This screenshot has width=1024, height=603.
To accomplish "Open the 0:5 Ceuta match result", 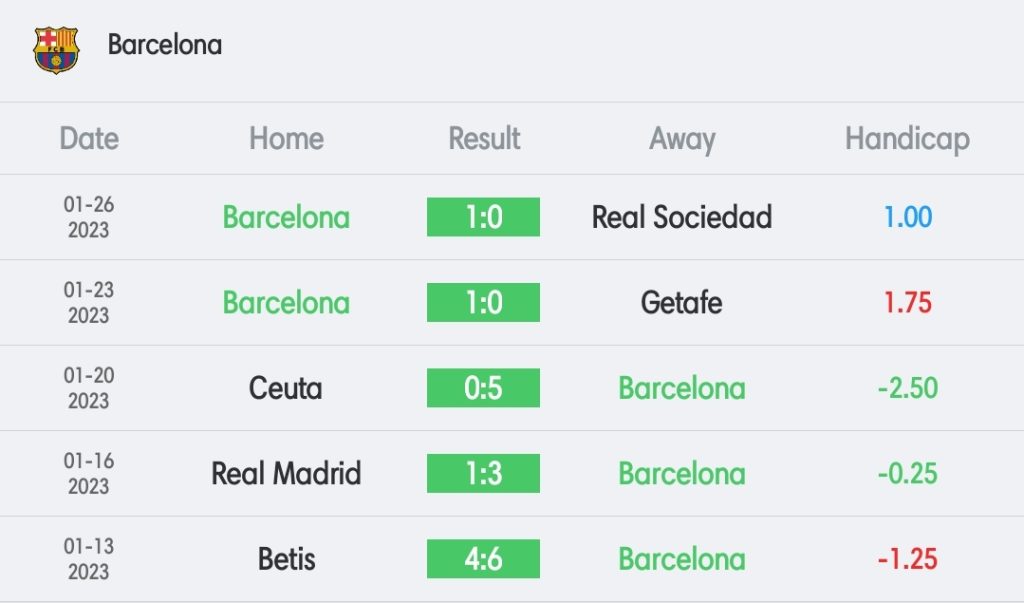I will pyautogui.click(x=483, y=388).
